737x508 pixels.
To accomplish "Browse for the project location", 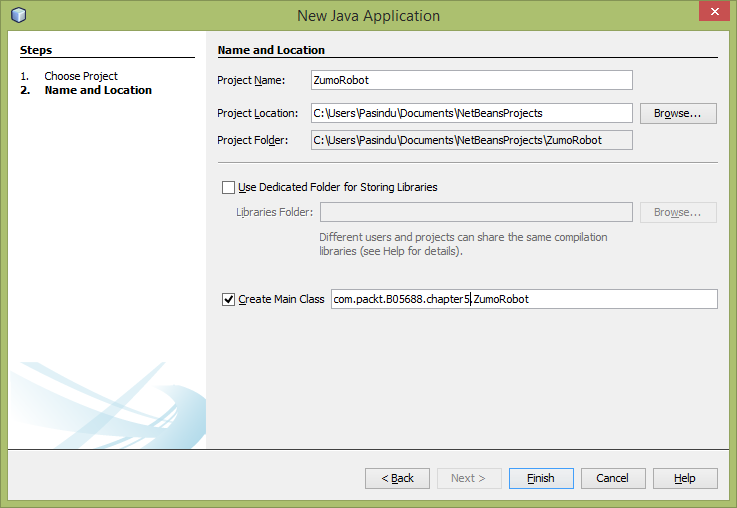I will click(x=678, y=113).
